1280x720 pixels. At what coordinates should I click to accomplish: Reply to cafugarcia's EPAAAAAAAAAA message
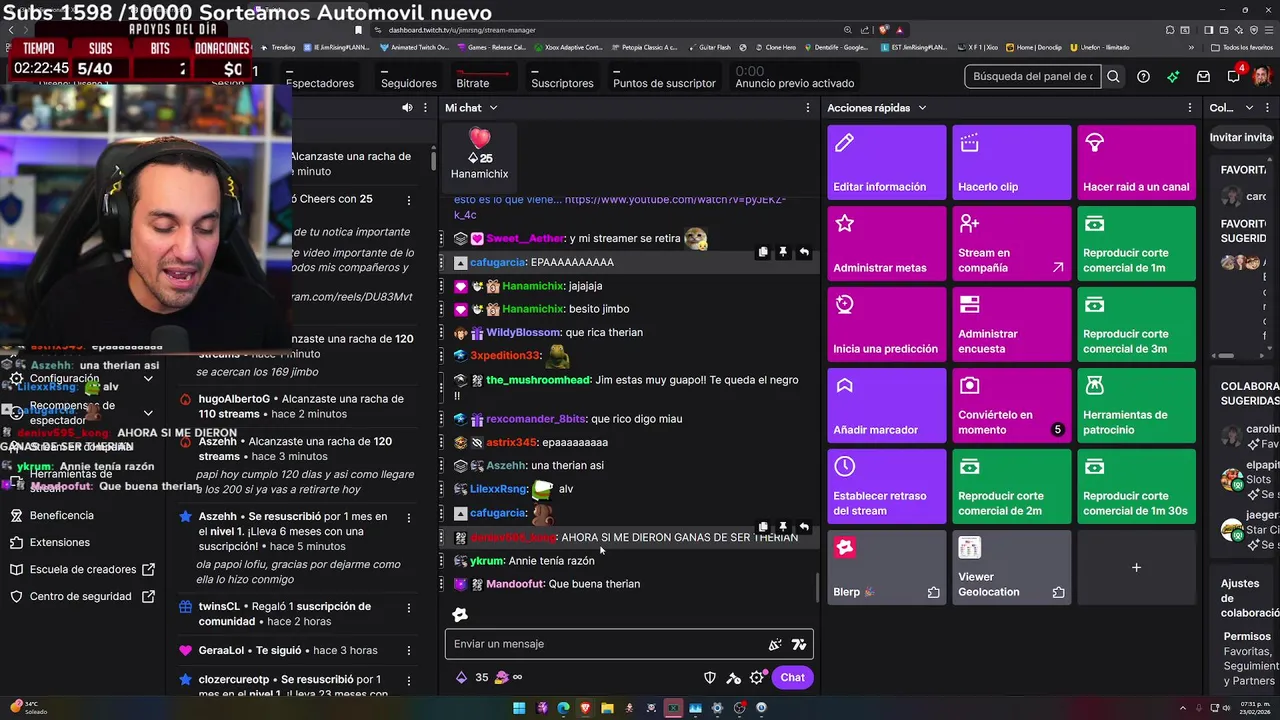(x=804, y=252)
